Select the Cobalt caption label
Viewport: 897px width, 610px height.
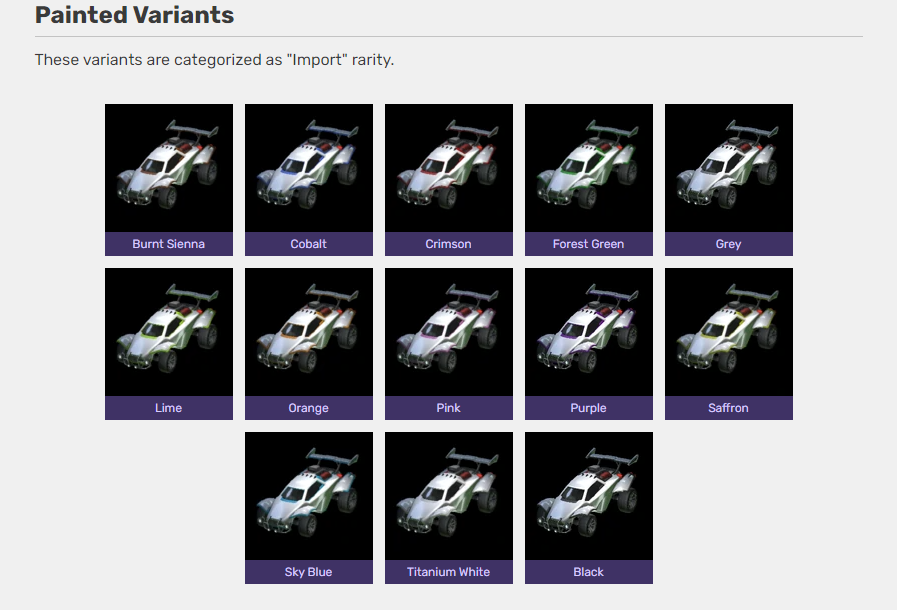(x=308, y=244)
